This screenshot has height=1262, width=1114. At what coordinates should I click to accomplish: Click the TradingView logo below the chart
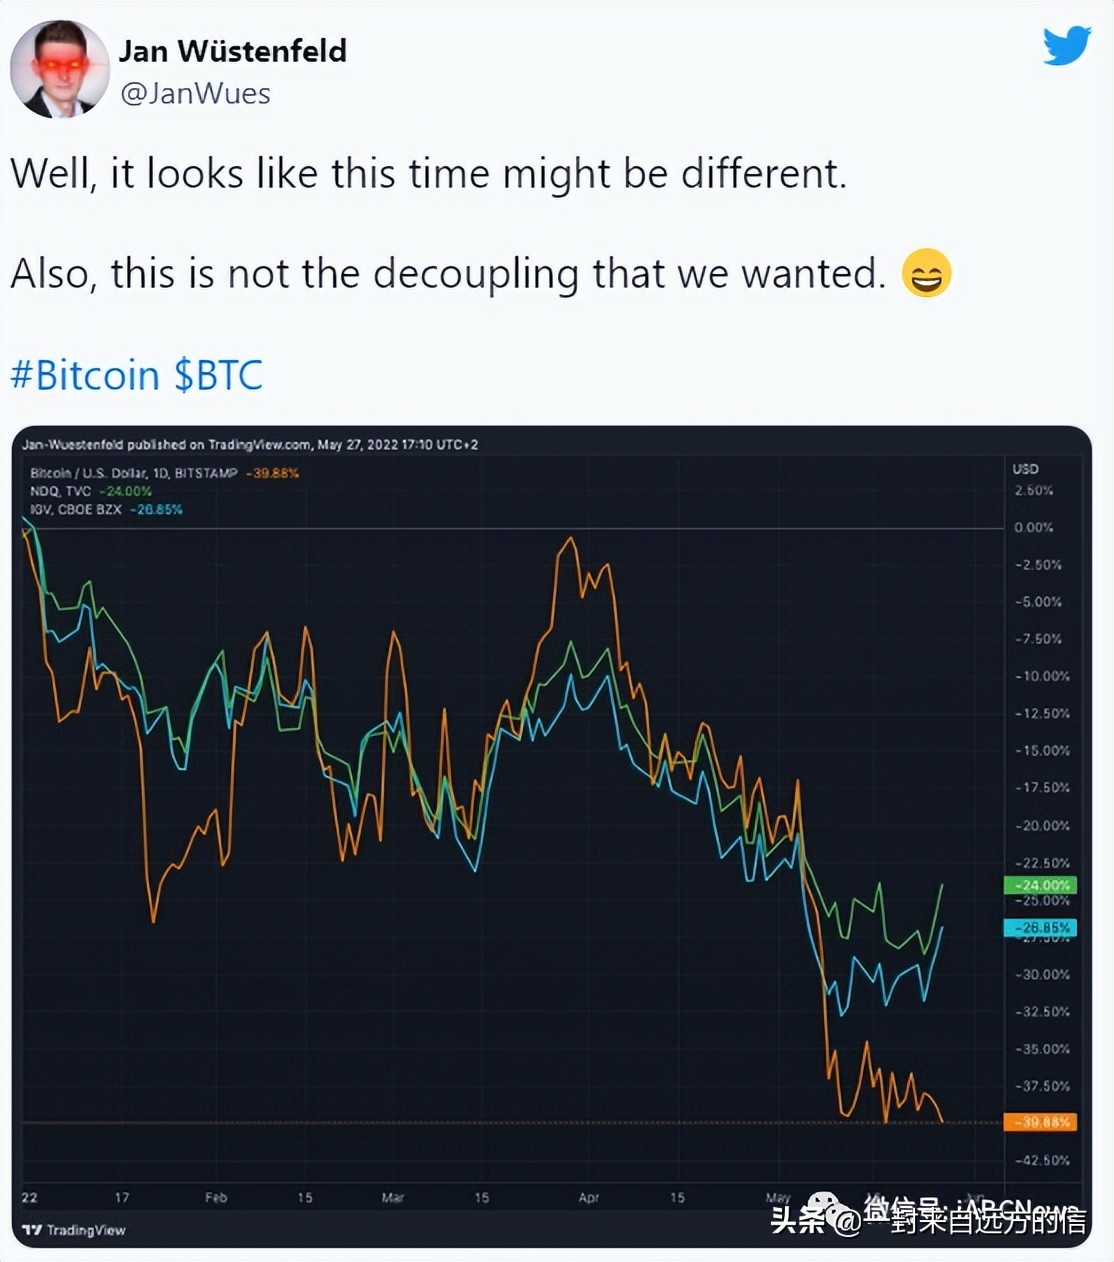point(75,1230)
